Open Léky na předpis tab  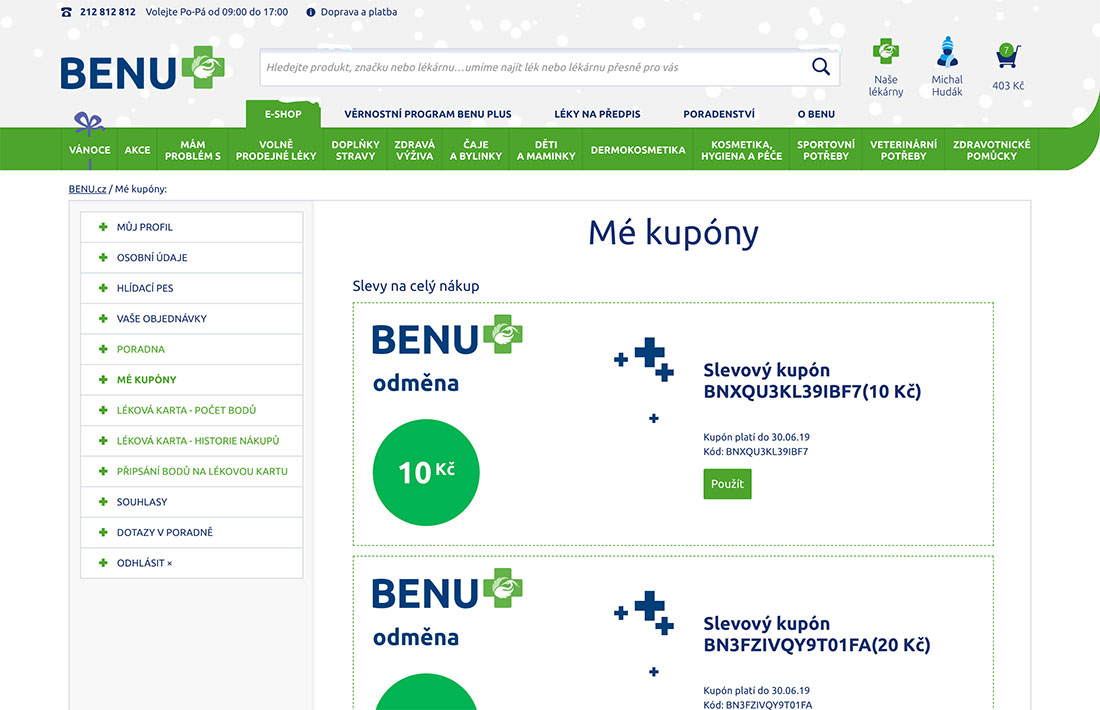click(x=597, y=114)
